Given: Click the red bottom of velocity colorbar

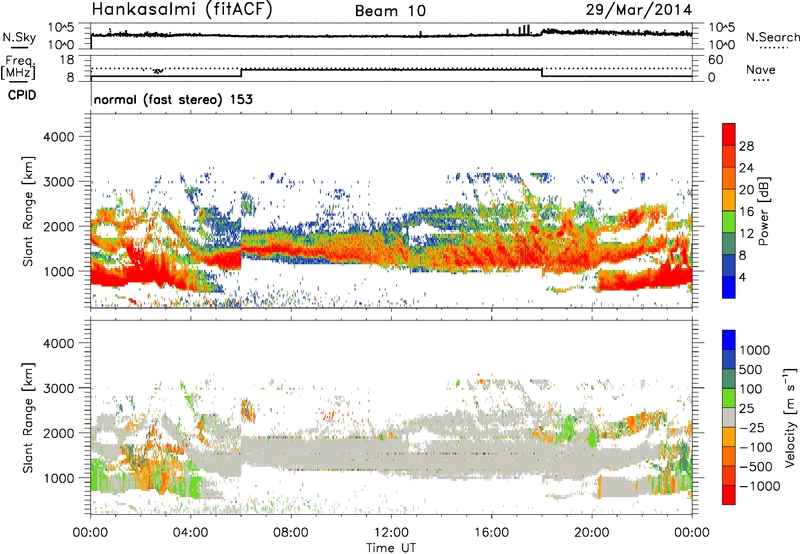Looking at the screenshot, I should coord(729,495).
